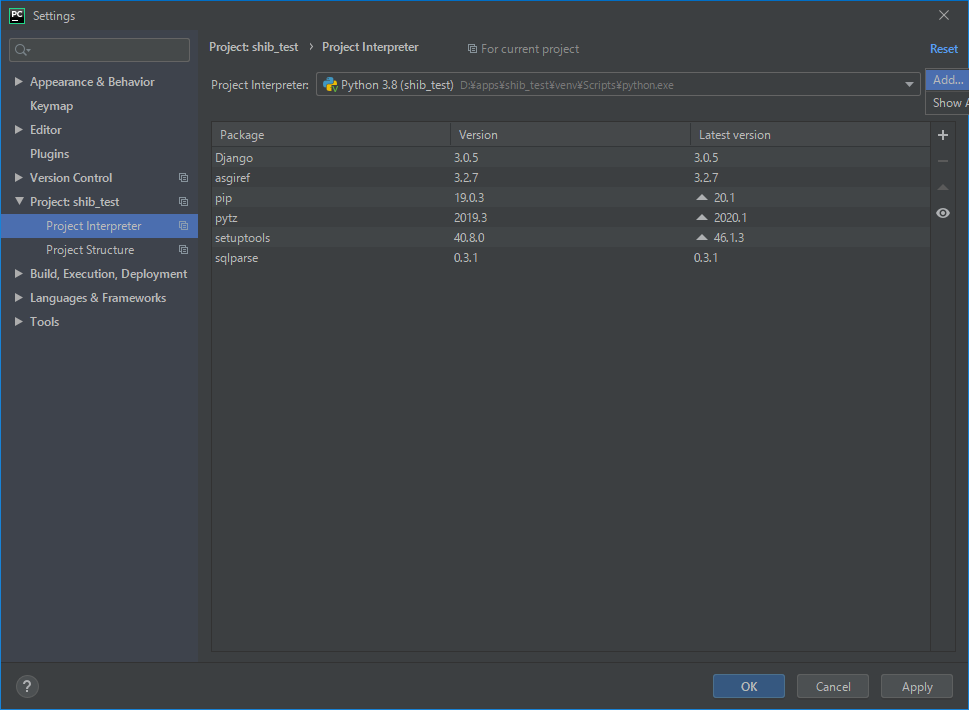The image size is (969, 710).
Task: Click the copy-settings icon beside Version Control
Action: pos(181,177)
